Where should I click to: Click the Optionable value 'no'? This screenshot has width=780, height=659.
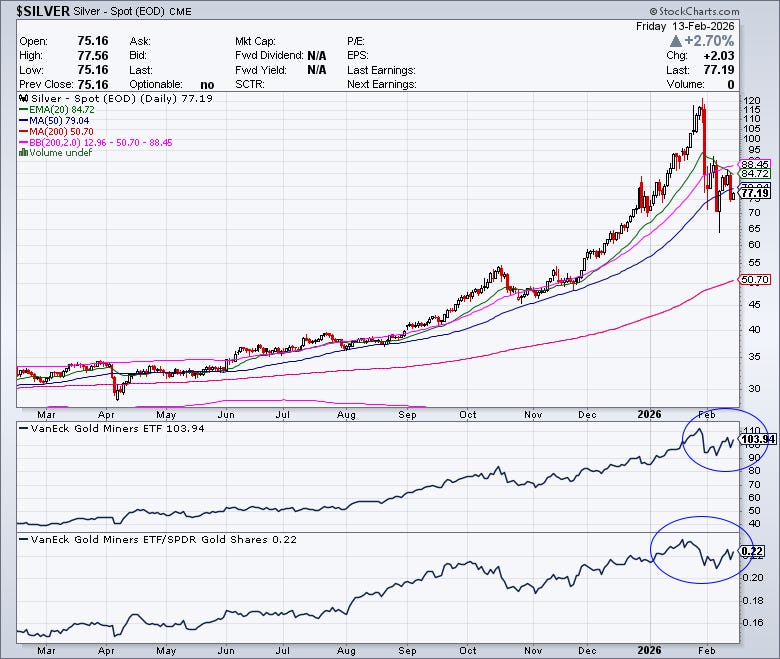tap(207, 85)
